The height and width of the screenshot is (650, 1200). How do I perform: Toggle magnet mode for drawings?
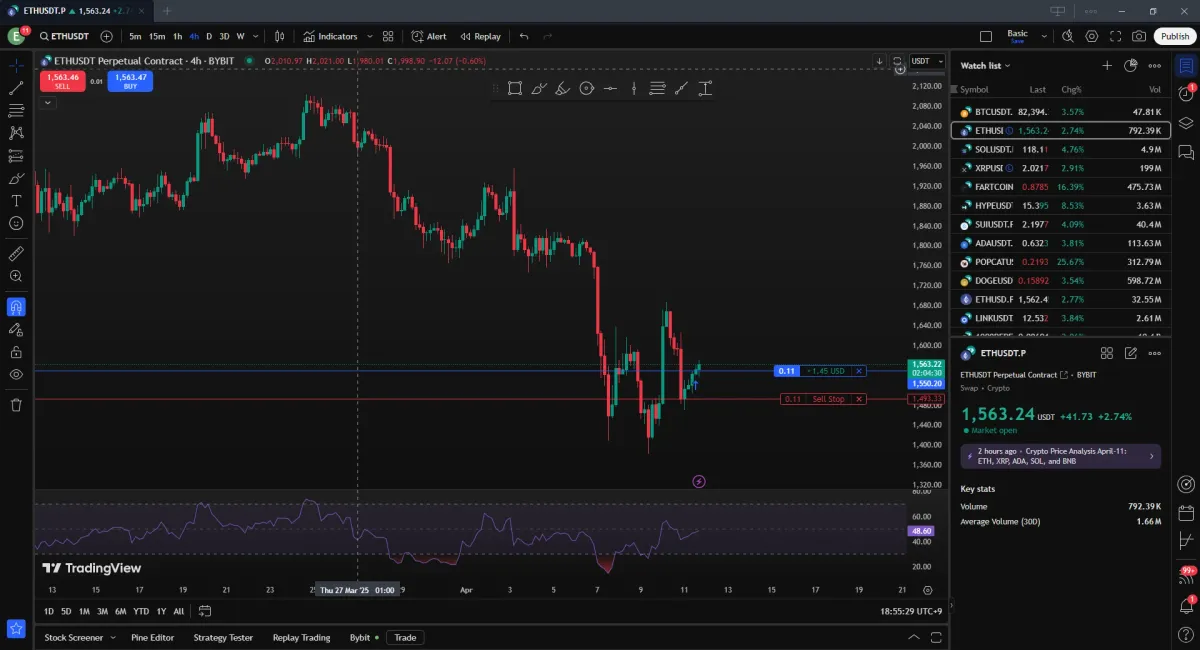pyautogui.click(x=16, y=307)
